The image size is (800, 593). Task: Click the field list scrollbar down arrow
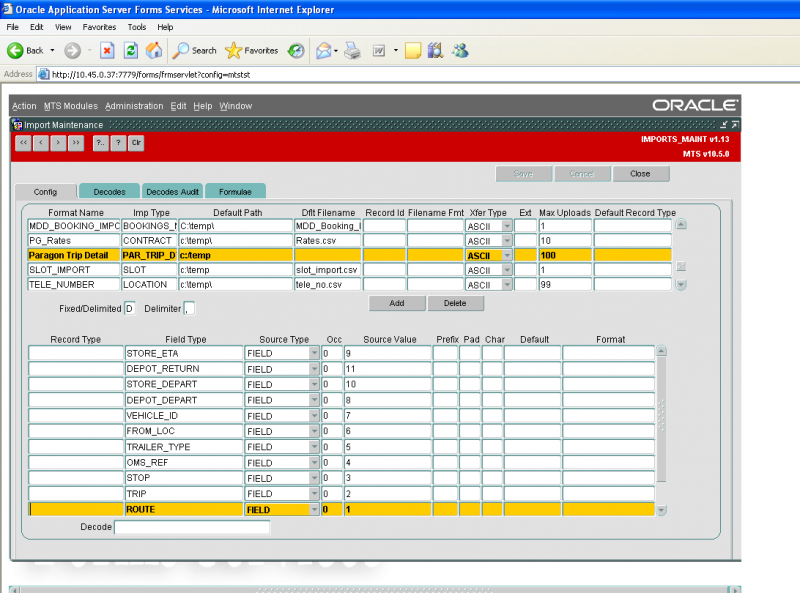(x=661, y=510)
